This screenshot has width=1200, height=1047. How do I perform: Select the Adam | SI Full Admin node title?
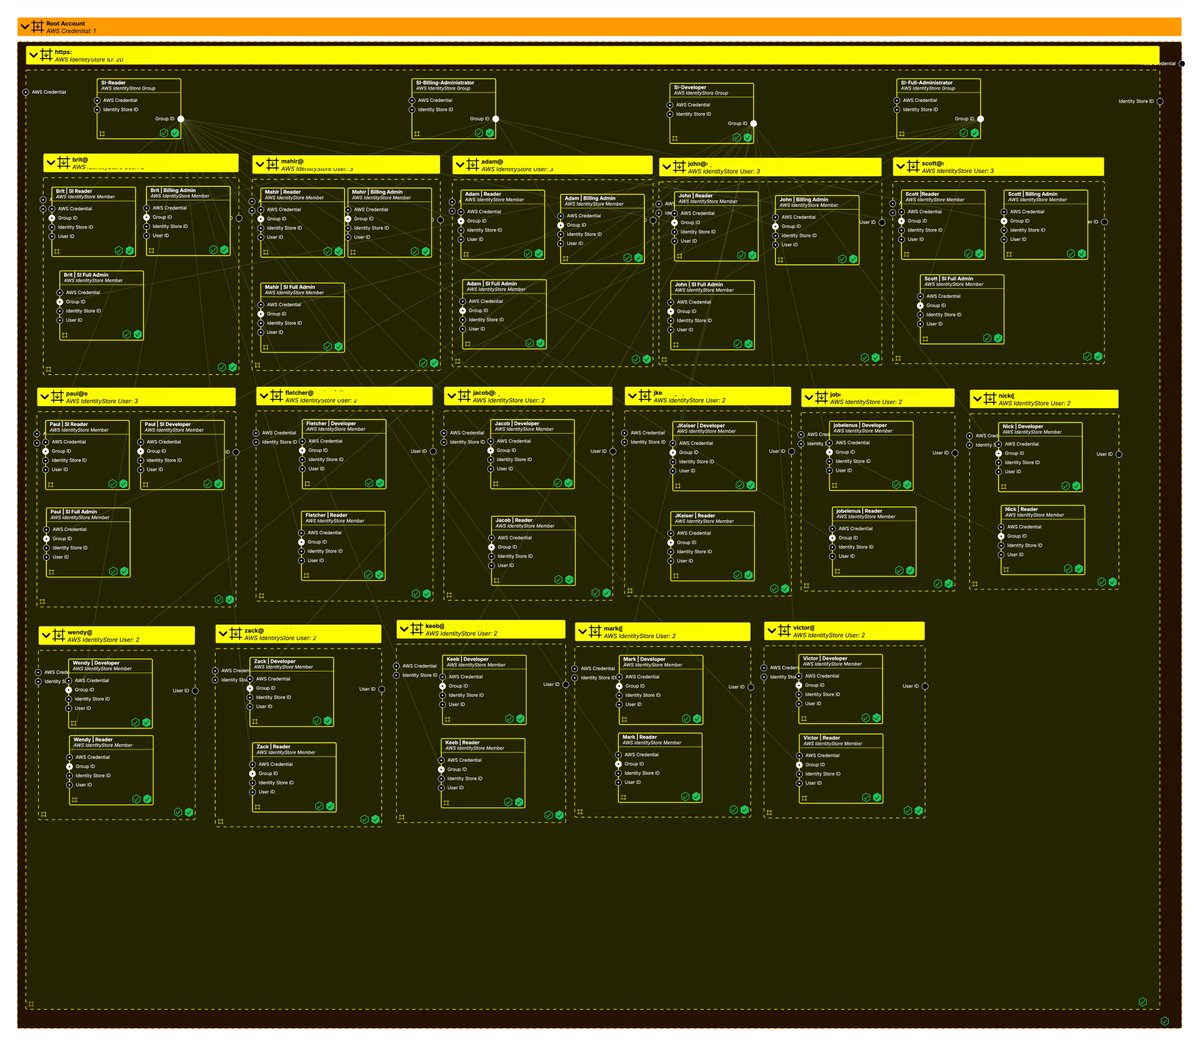coord(491,284)
